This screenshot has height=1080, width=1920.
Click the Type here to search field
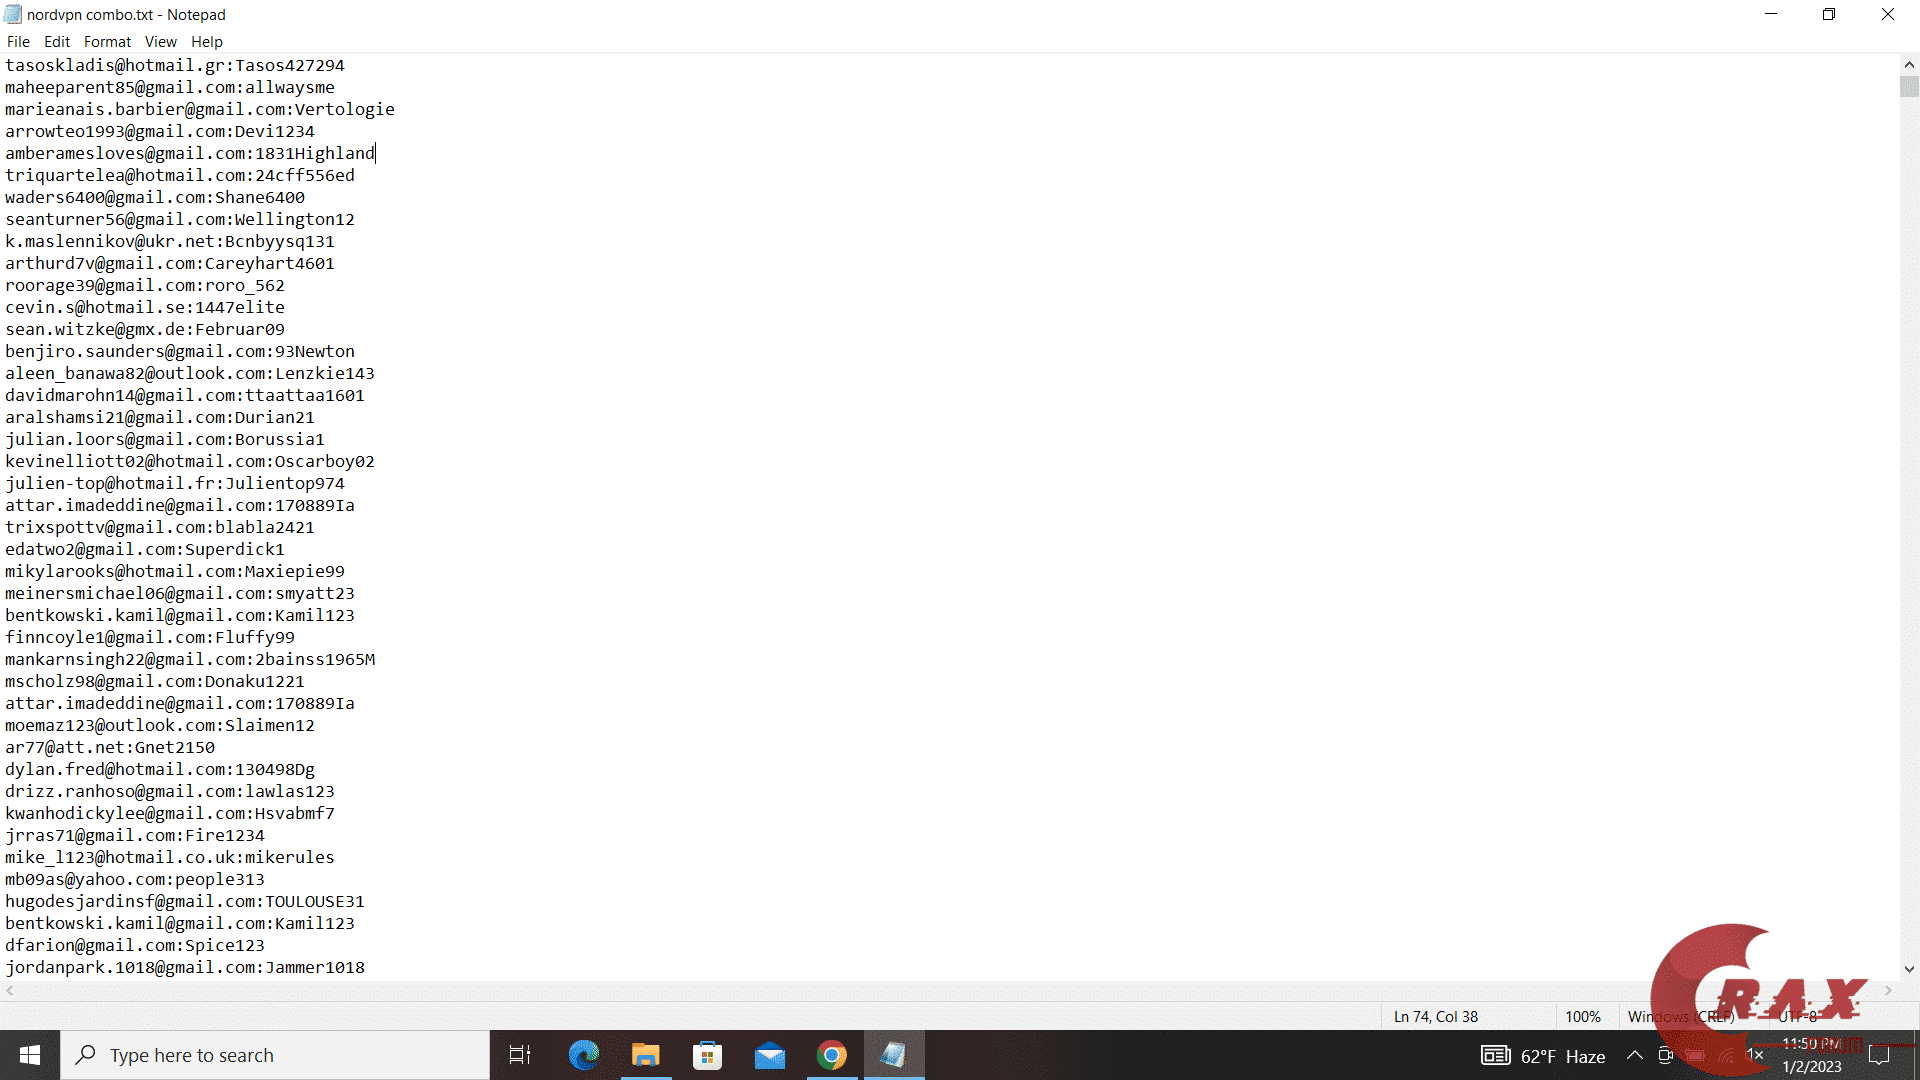coord(275,1055)
